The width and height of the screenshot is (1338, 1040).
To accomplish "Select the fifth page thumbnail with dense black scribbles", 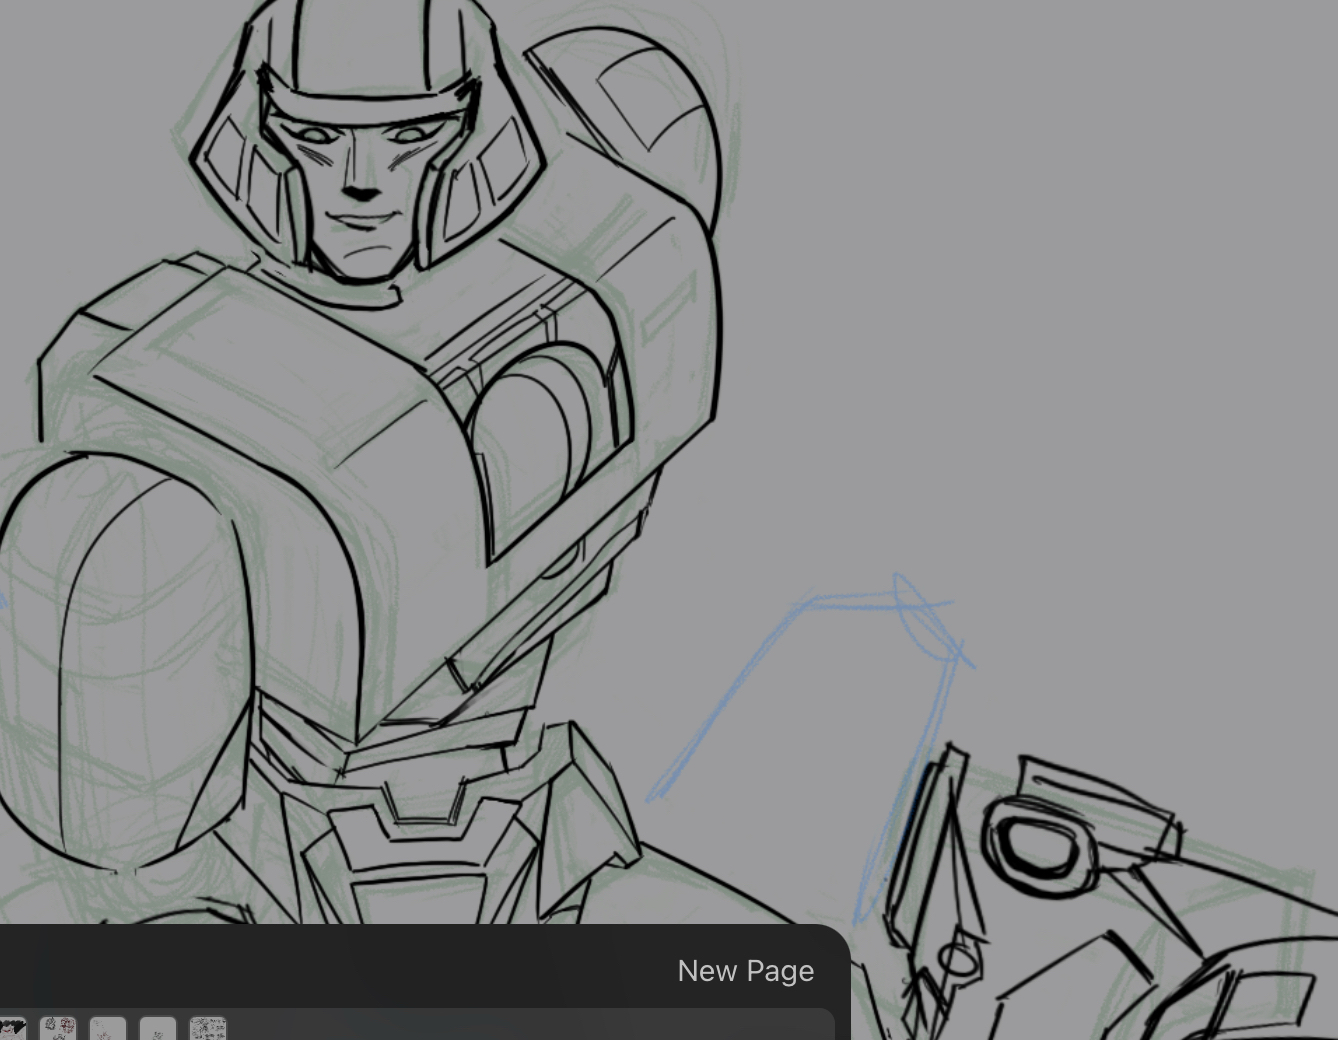I will pos(208,1028).
